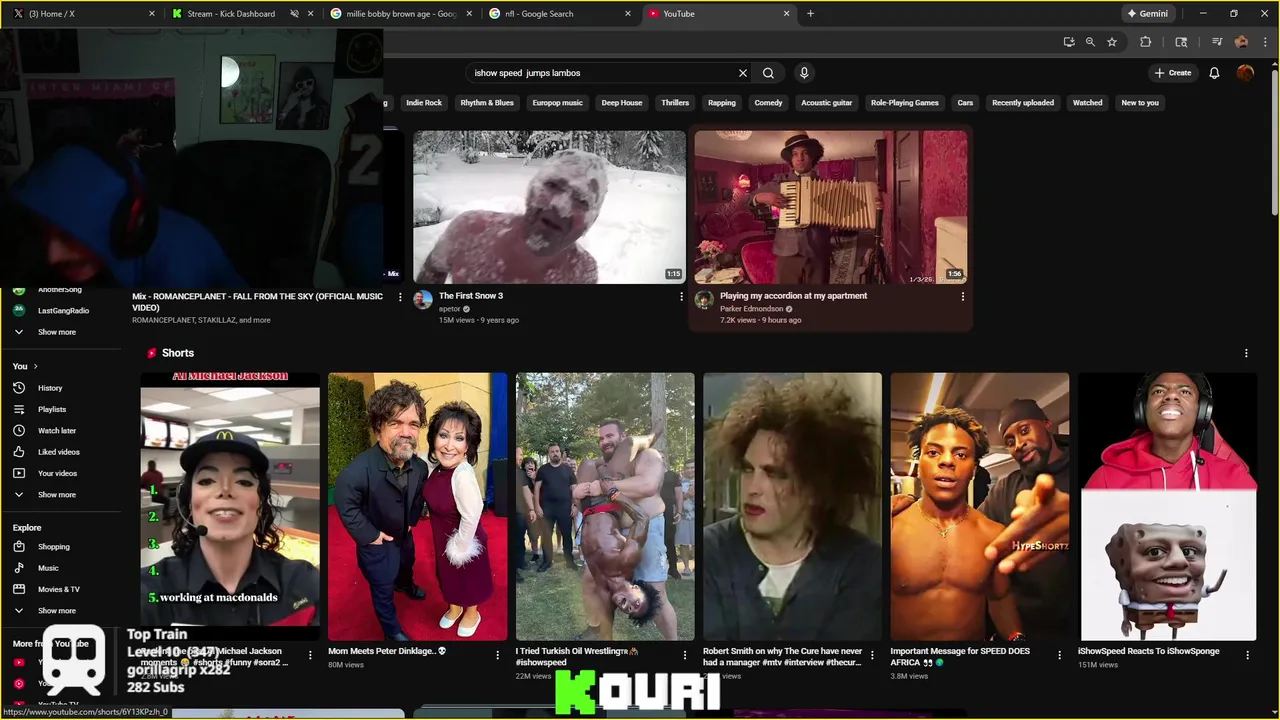Screen dimensions: 1280x720
Task: Open options menu for The First Snow 3
Action: (682, 297)
